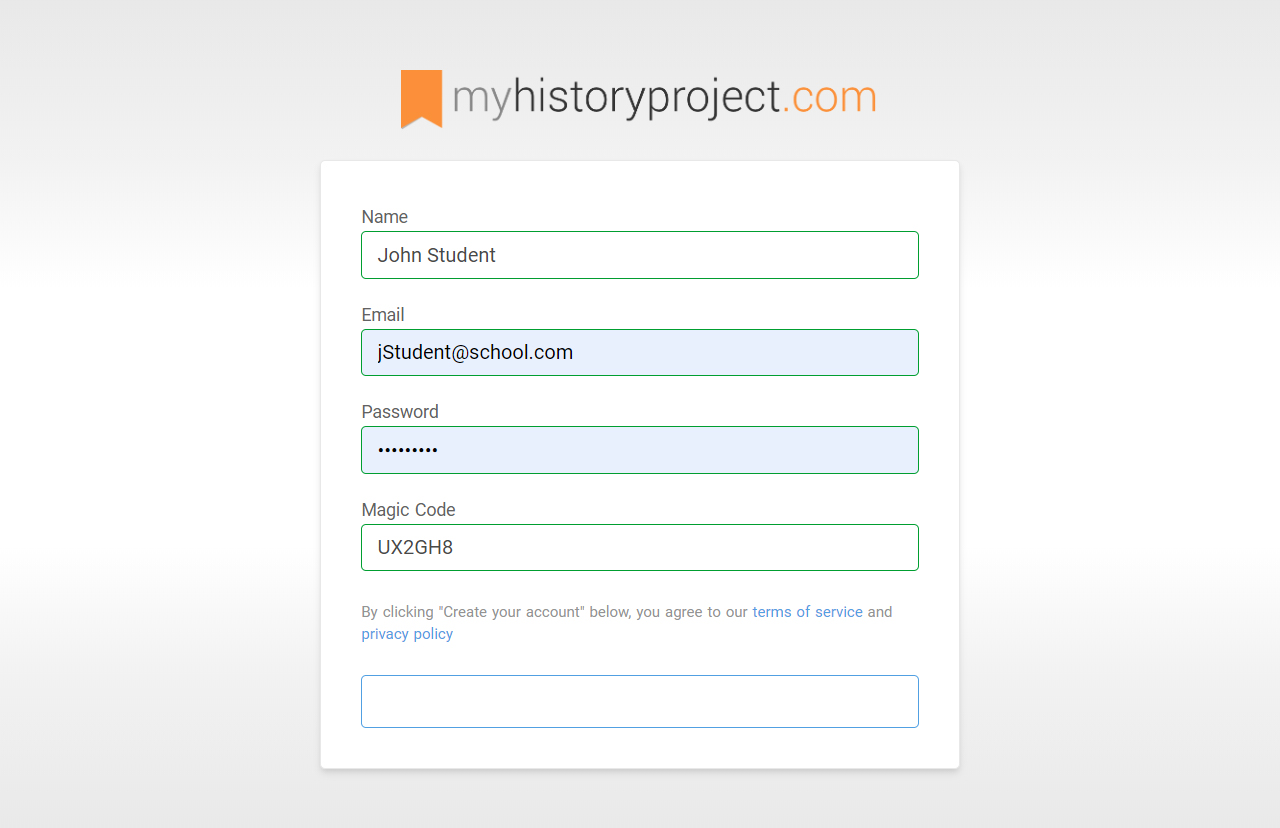Focus the Password input field
The height and width of the screenshot is (828, 1280).
(640, 450)
